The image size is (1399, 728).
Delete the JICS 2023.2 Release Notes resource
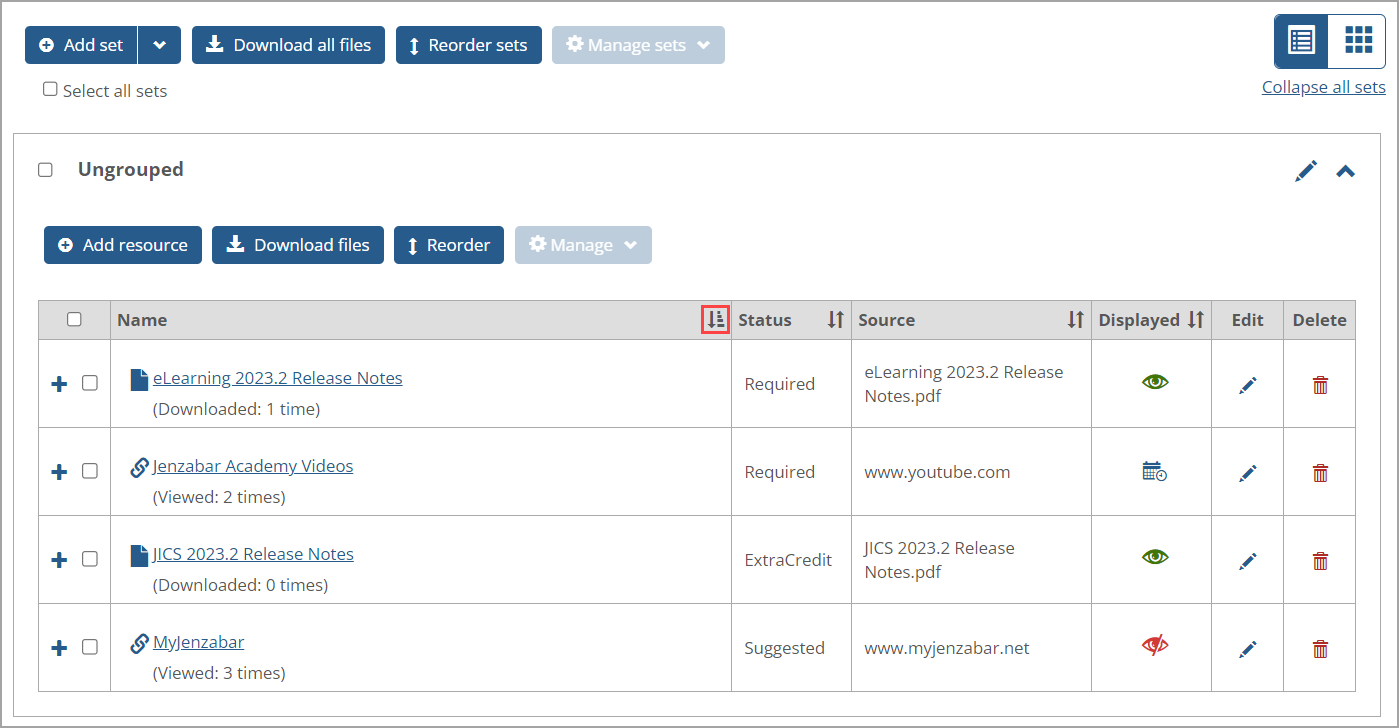tap(1320, 560)
